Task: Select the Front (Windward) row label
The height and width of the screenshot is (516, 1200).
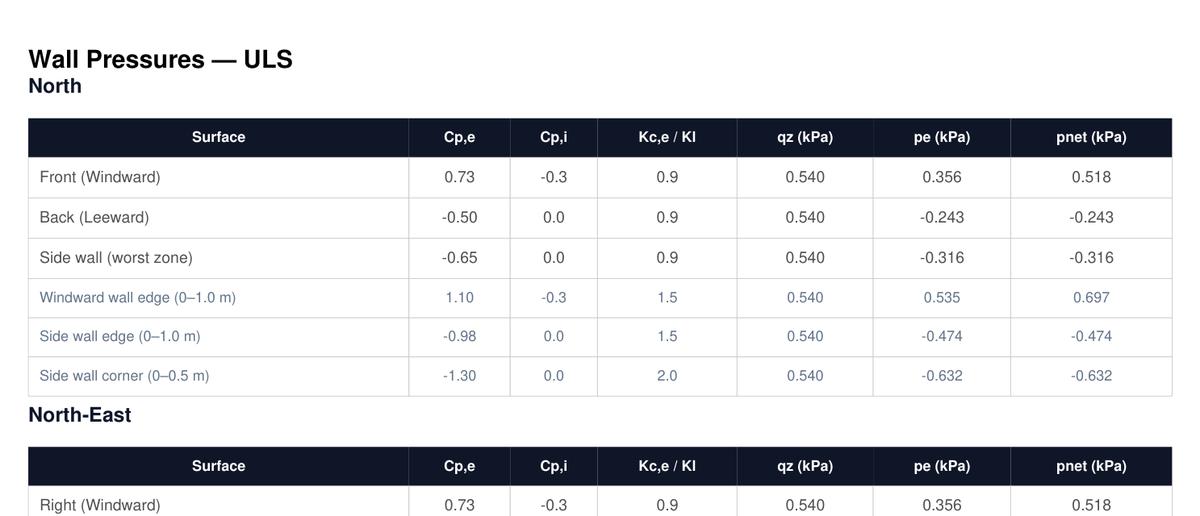Action: tap(100, 177)
